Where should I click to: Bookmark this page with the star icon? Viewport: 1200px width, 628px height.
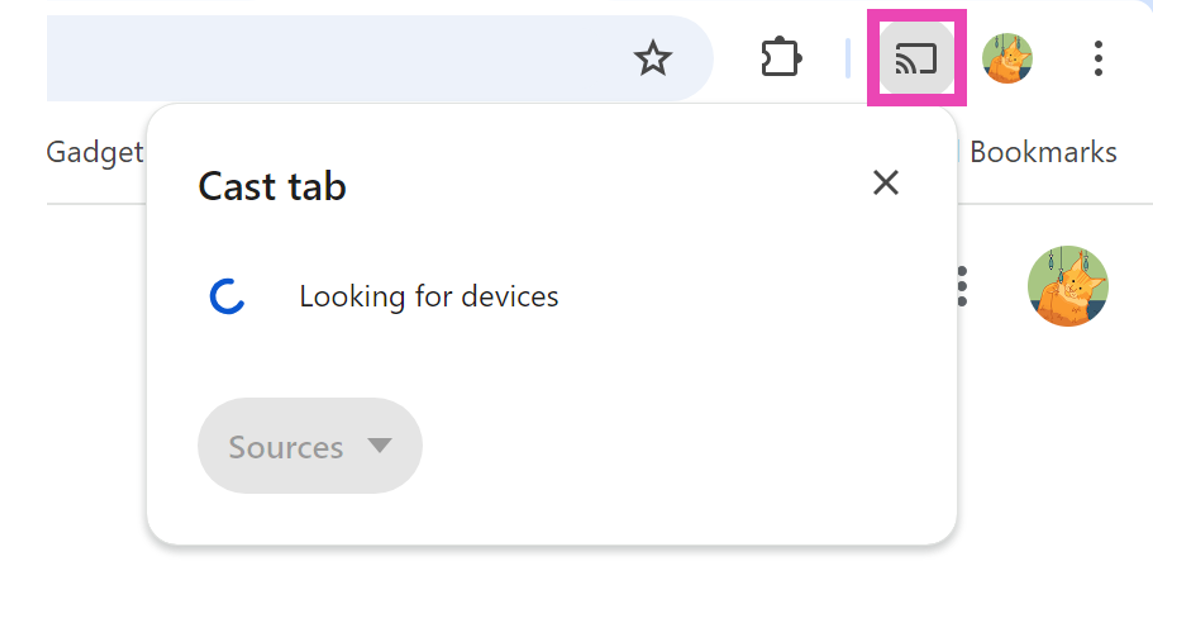tap(653, 59)
